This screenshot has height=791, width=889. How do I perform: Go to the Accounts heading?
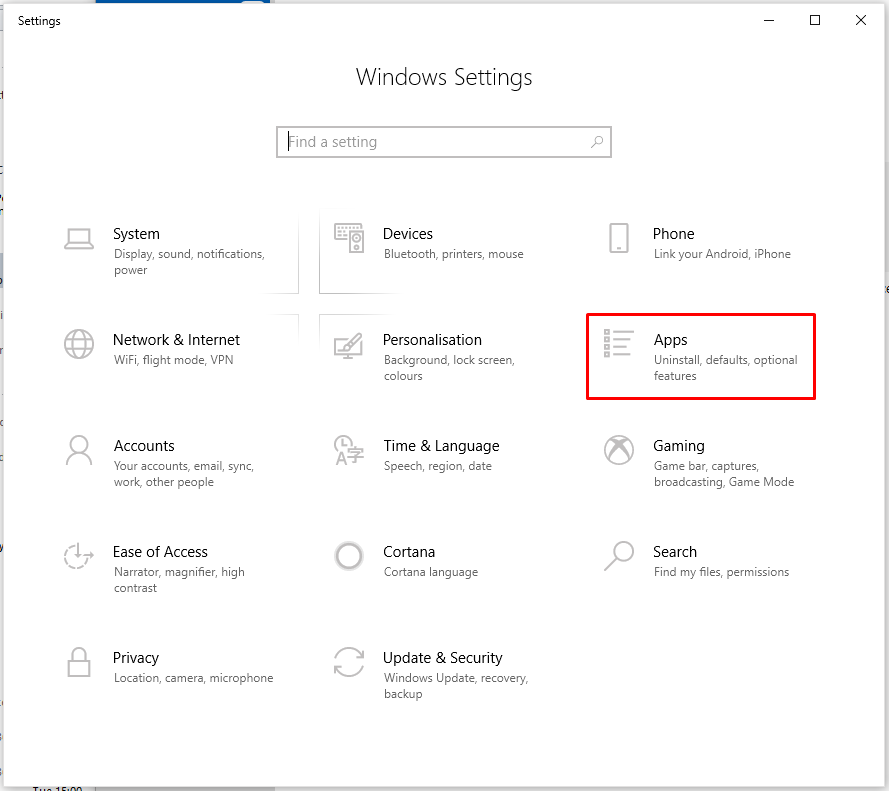click(144, 446)
